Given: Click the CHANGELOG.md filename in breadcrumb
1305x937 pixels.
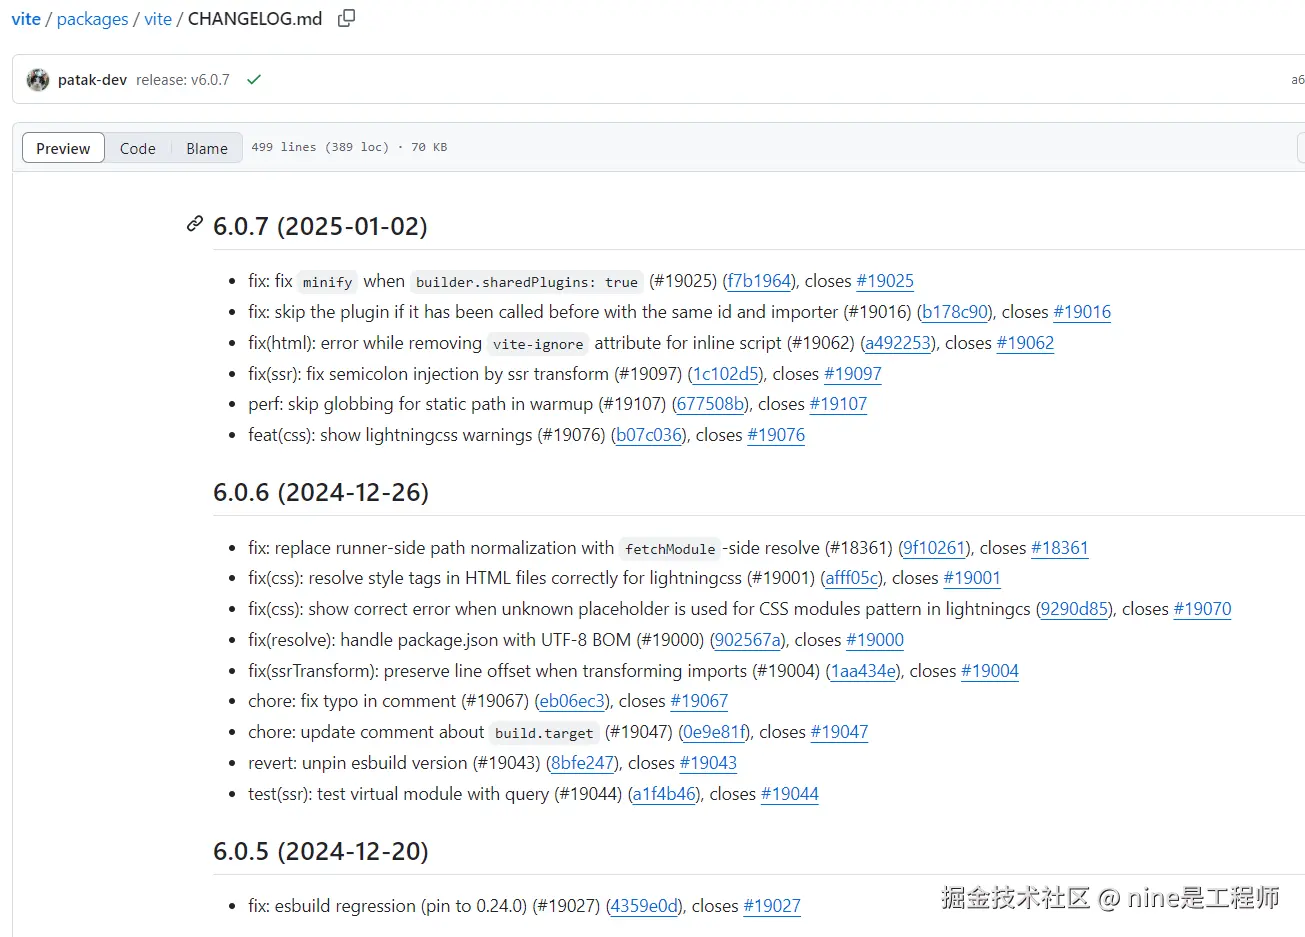Looking at the screenshot, I should [255, 19].
